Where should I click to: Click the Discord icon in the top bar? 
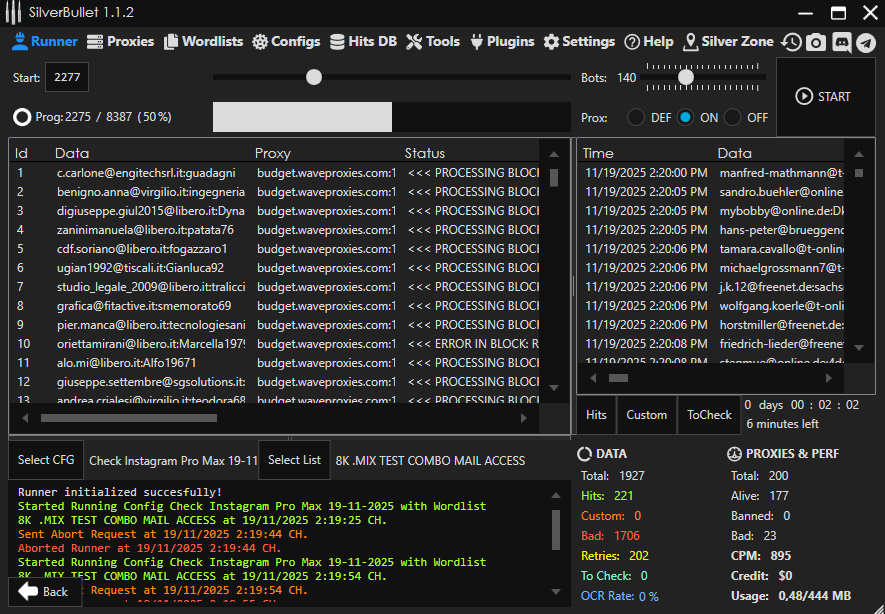point(841,42)
